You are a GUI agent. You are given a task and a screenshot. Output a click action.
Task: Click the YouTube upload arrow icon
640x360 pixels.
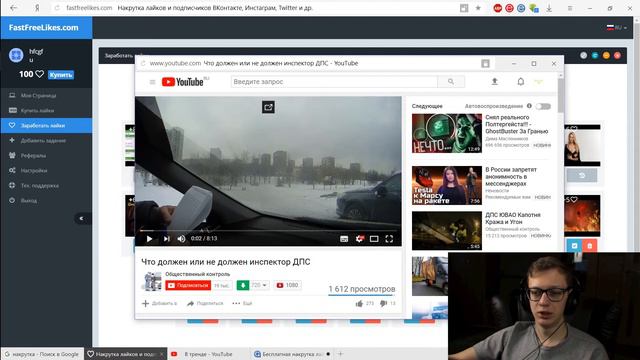[494, 82]
